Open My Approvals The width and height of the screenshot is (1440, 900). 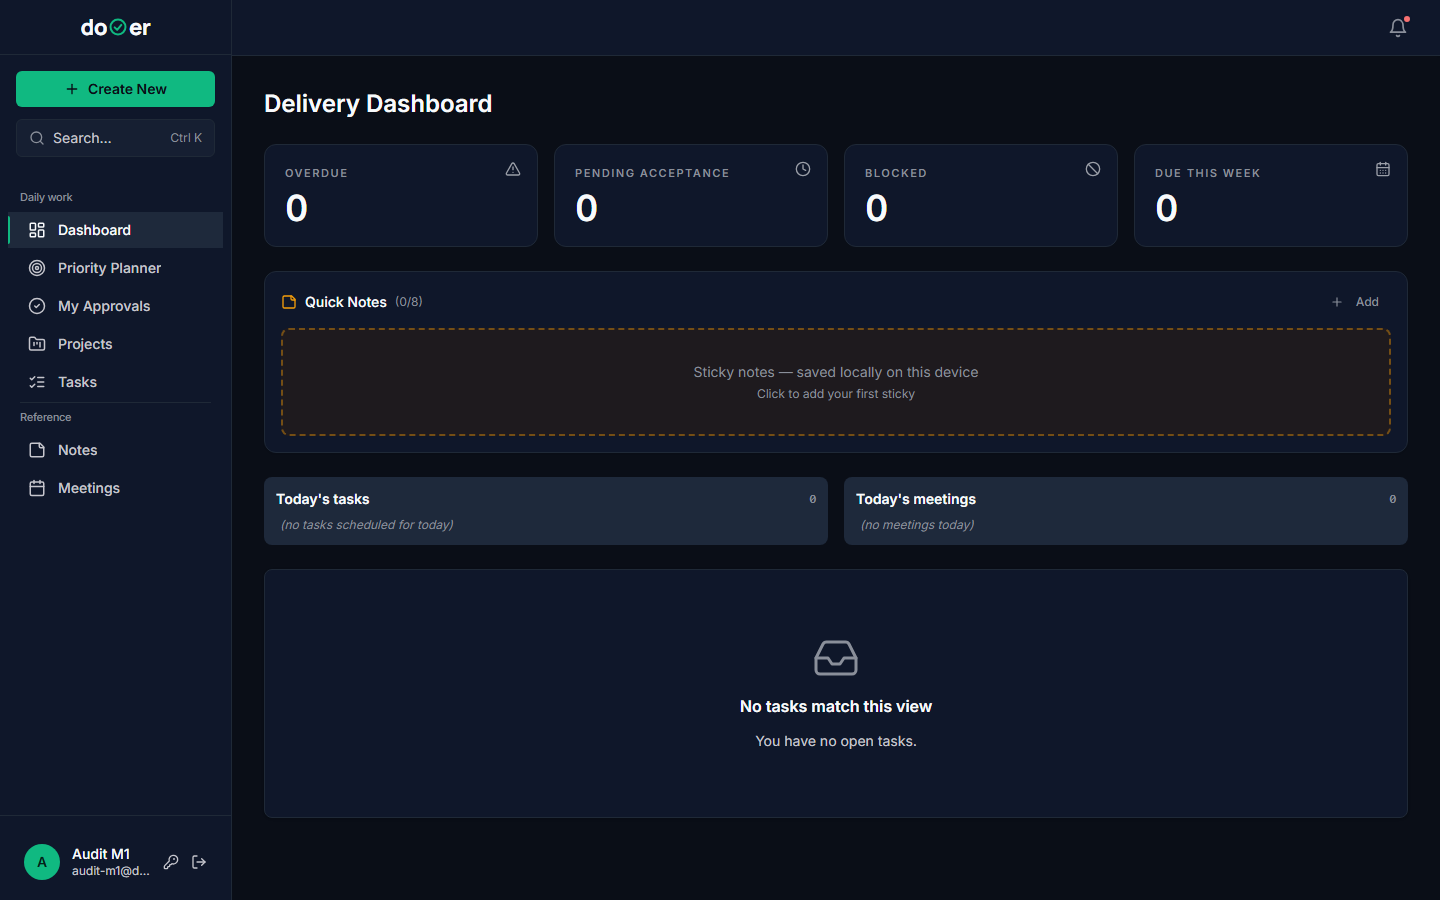[x=116, y=306]
